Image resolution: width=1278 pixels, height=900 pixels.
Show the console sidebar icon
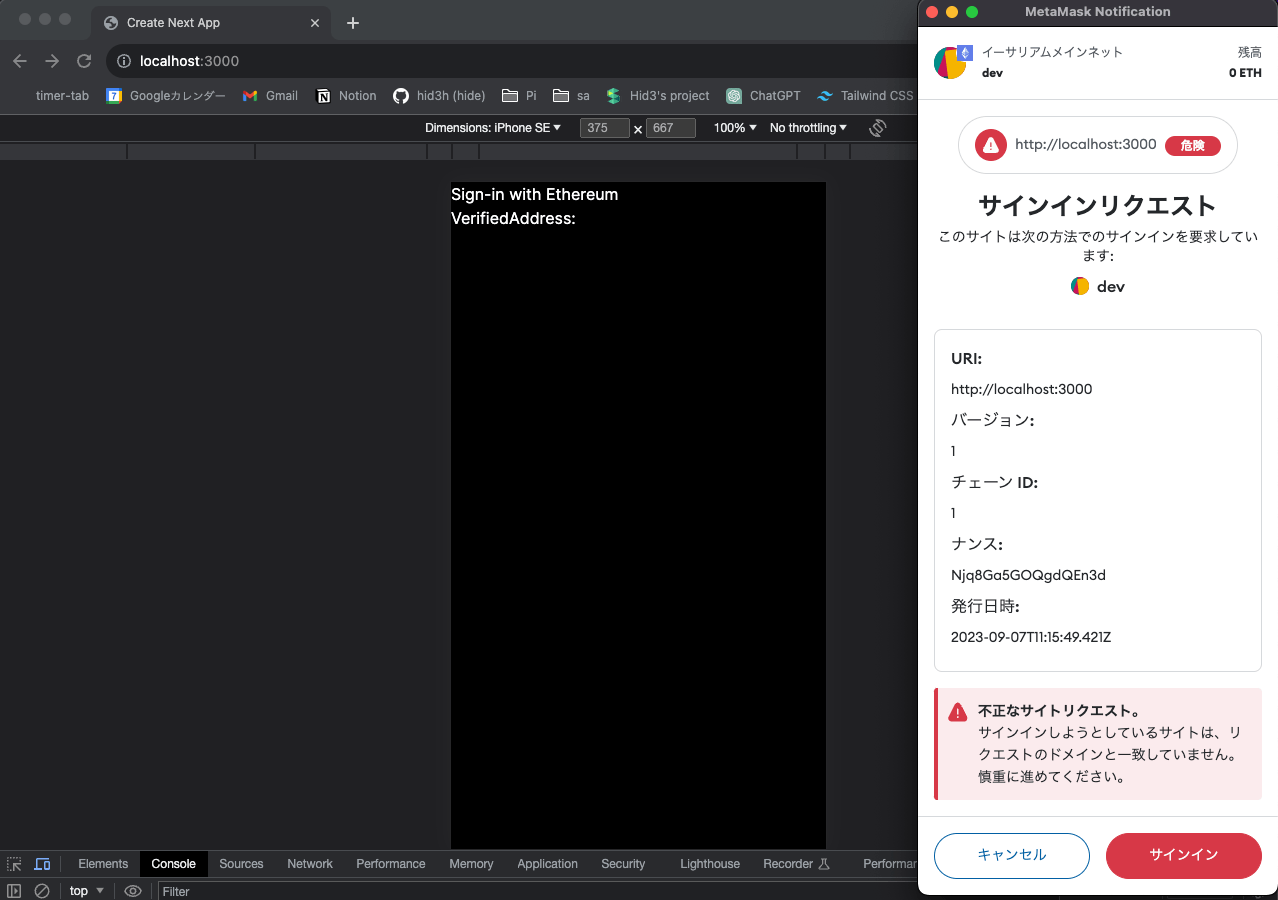(14, 891)
